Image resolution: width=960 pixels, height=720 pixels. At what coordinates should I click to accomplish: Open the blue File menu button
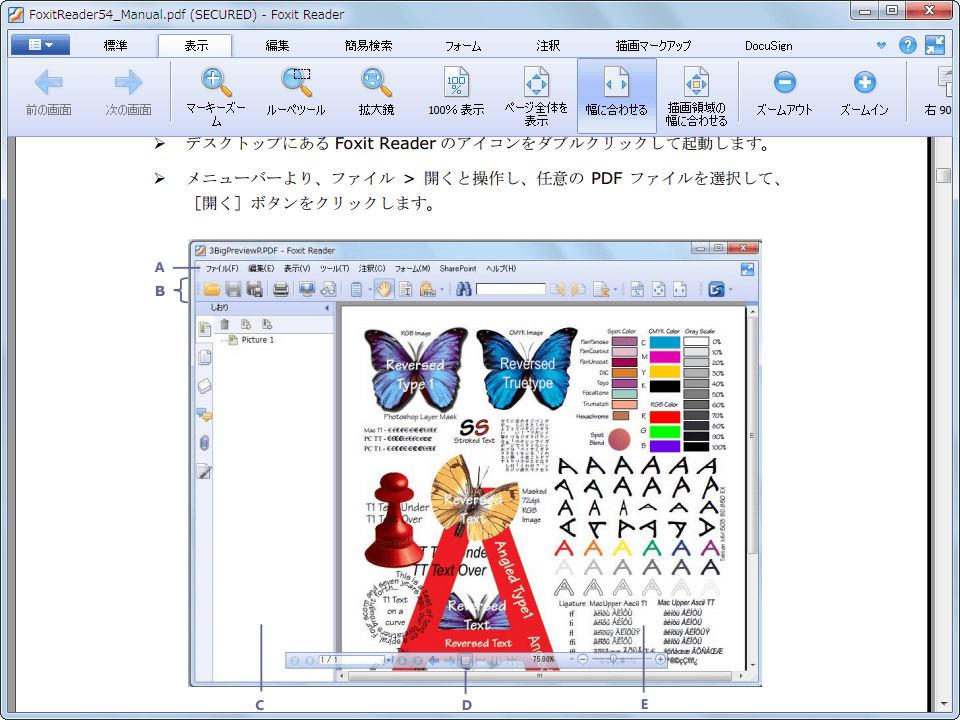(40, 45)
